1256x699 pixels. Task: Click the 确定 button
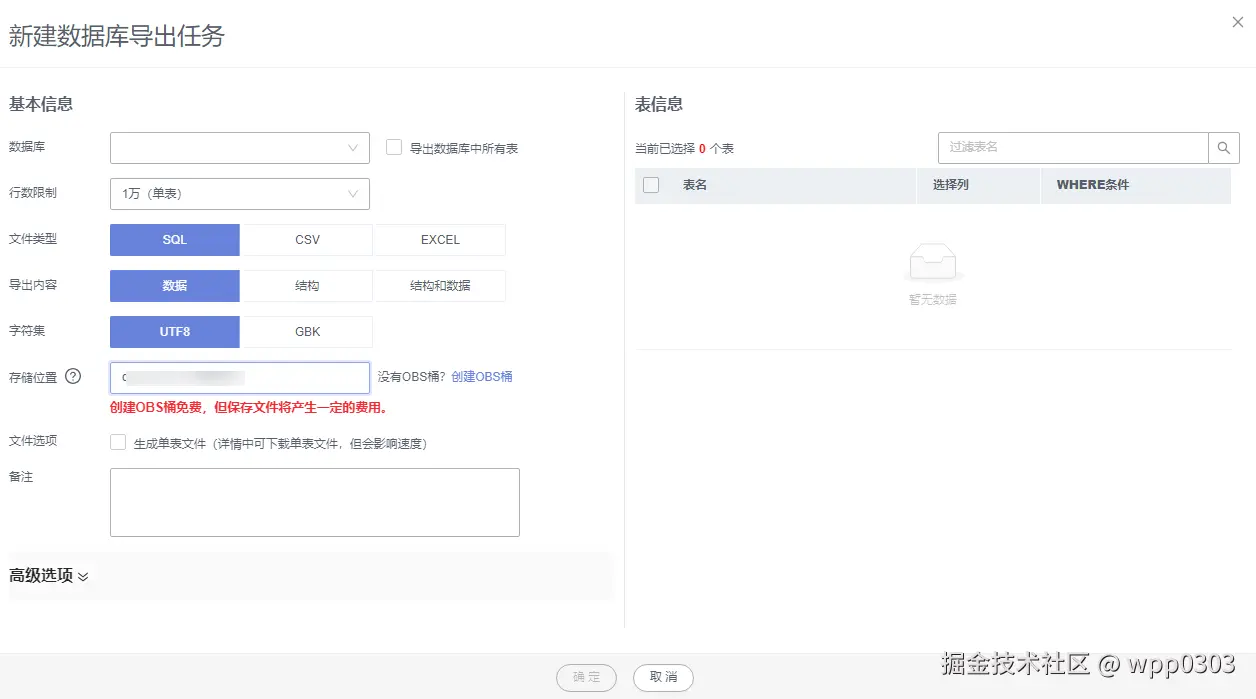(x=586, y=678)
